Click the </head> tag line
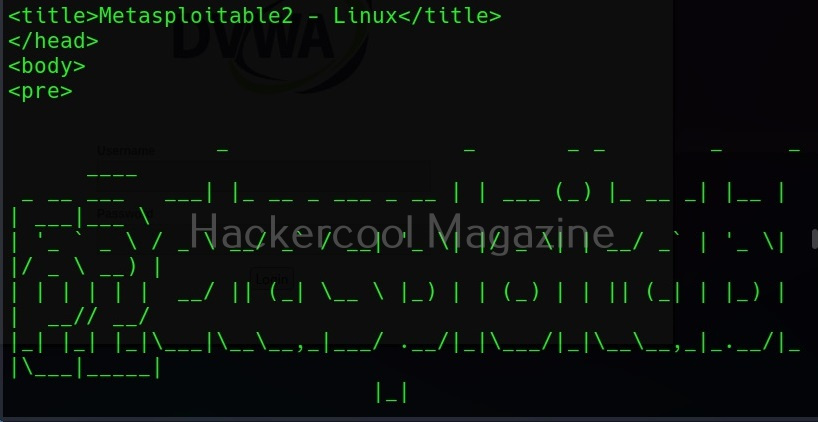The image size is (818, 422). (x=53, y=41)
